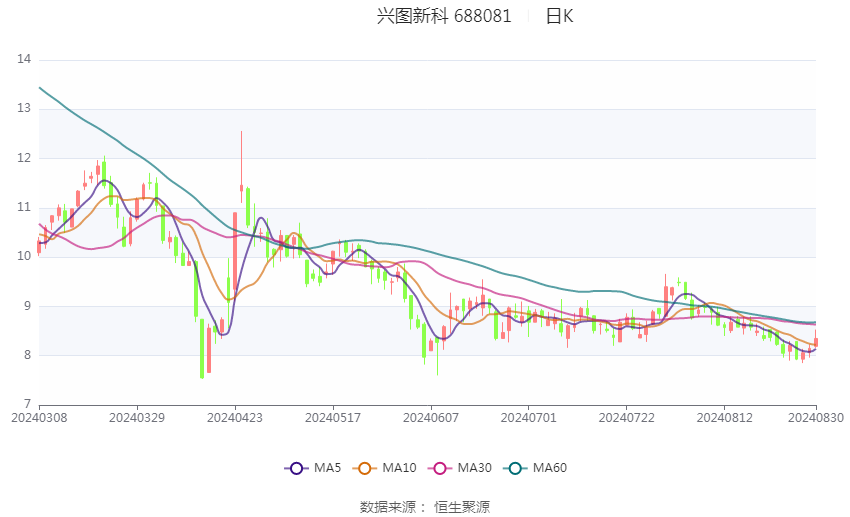850x517 pixels.
Task: Click the x-axis date 20240329
Action: pyautogui.click(x=137, y=418)
